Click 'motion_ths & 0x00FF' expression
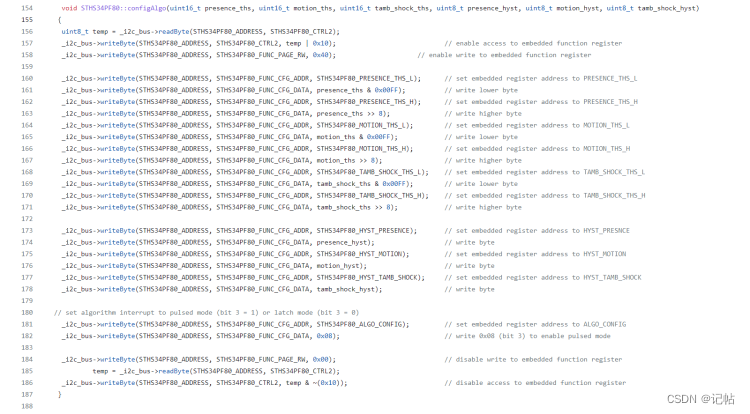 pos(353,137)
